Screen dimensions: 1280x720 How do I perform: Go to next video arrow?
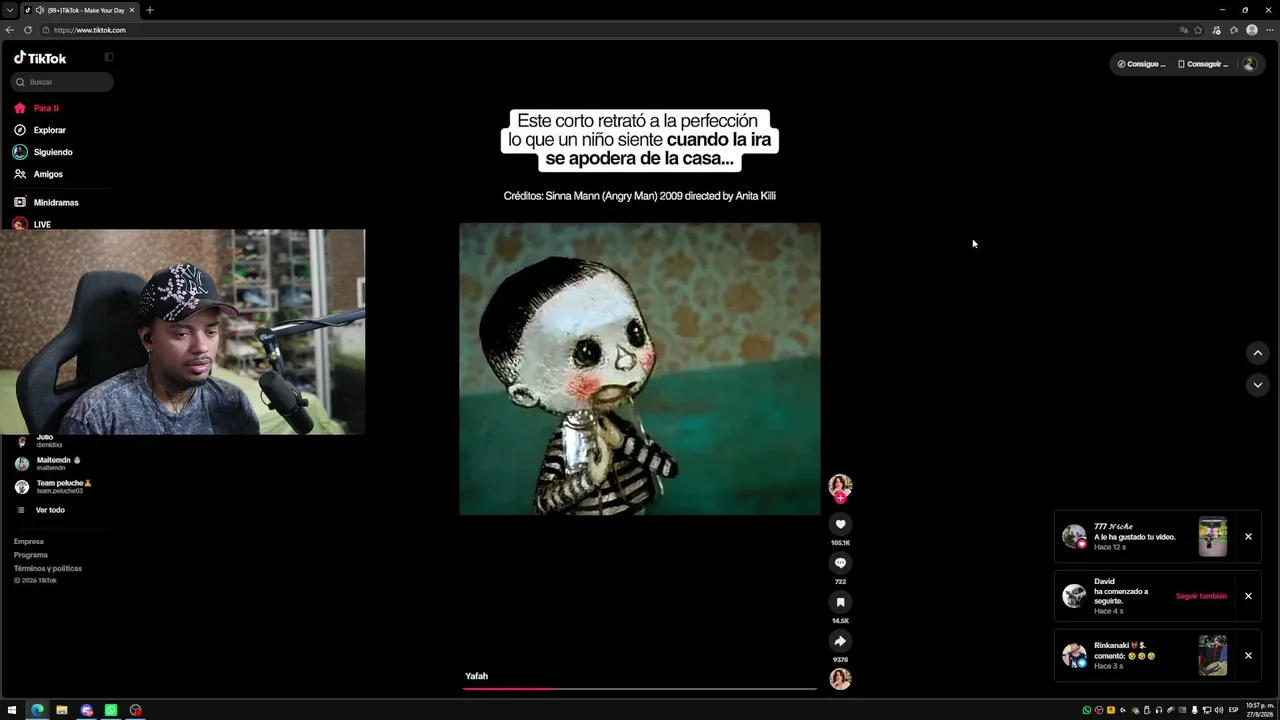(x=1258, y=385)
